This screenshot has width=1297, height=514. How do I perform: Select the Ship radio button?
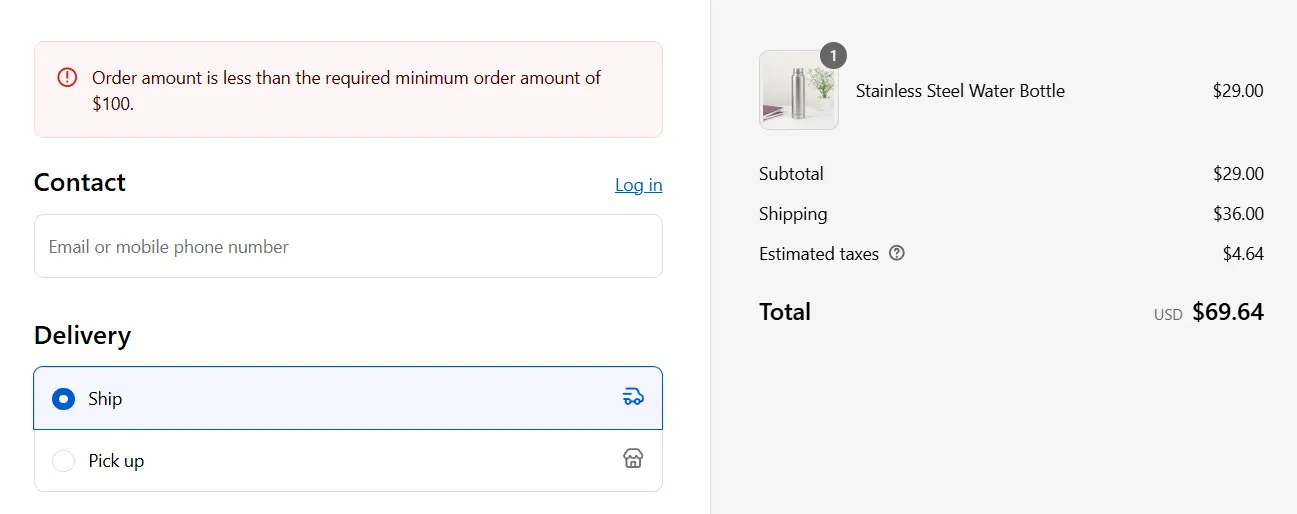pyautogui.click(x=64, y=399)
